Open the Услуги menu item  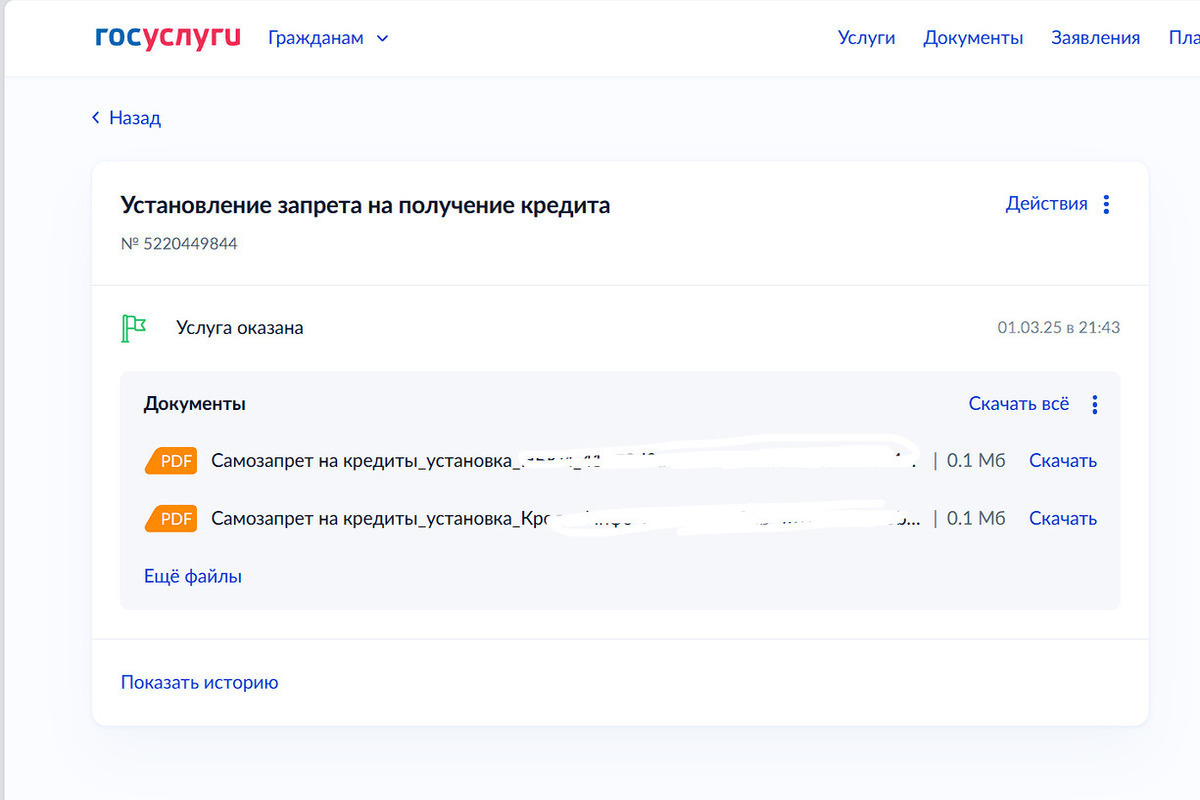point(866,38)
